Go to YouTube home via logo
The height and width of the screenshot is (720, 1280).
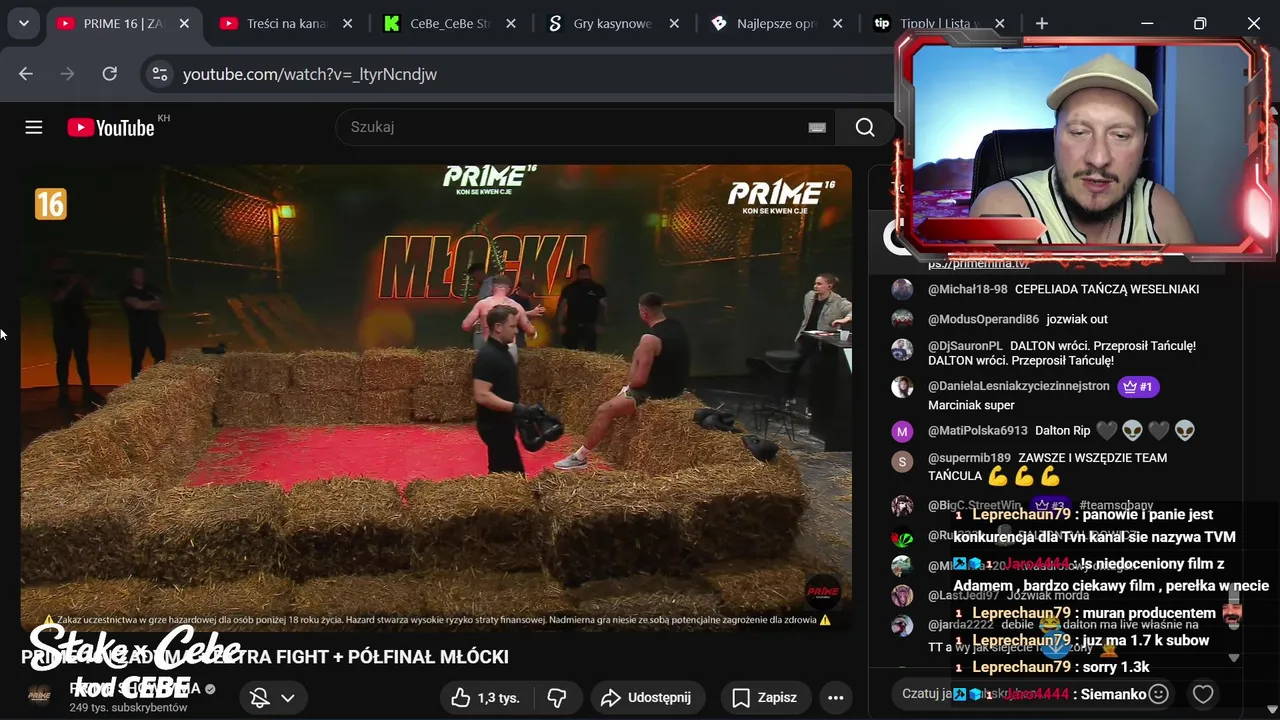tap(111, 128)
